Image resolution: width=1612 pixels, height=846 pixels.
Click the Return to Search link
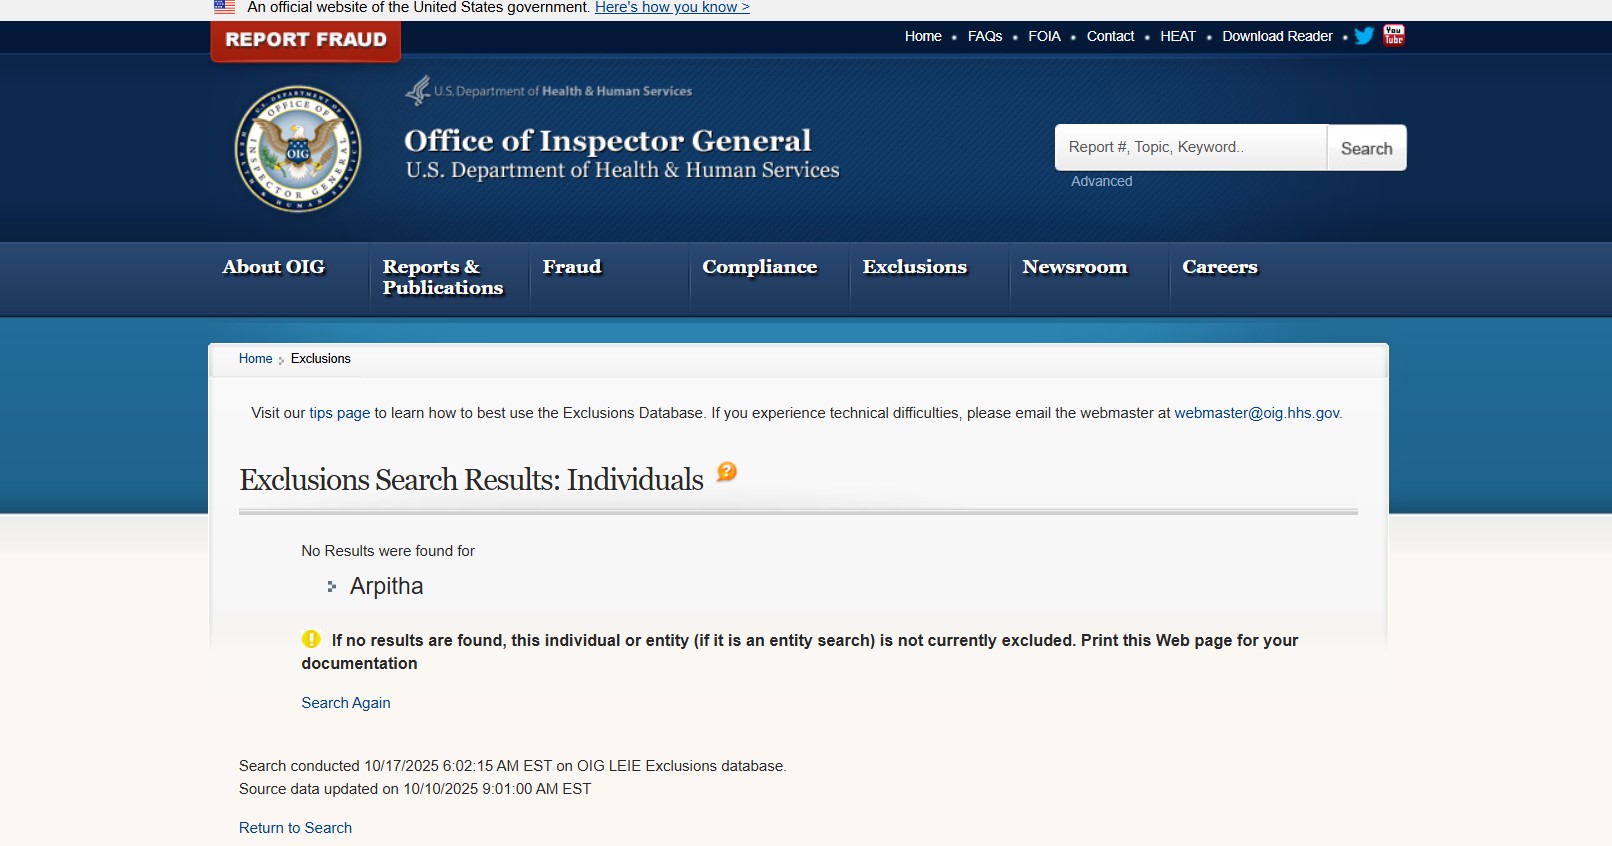295,828
